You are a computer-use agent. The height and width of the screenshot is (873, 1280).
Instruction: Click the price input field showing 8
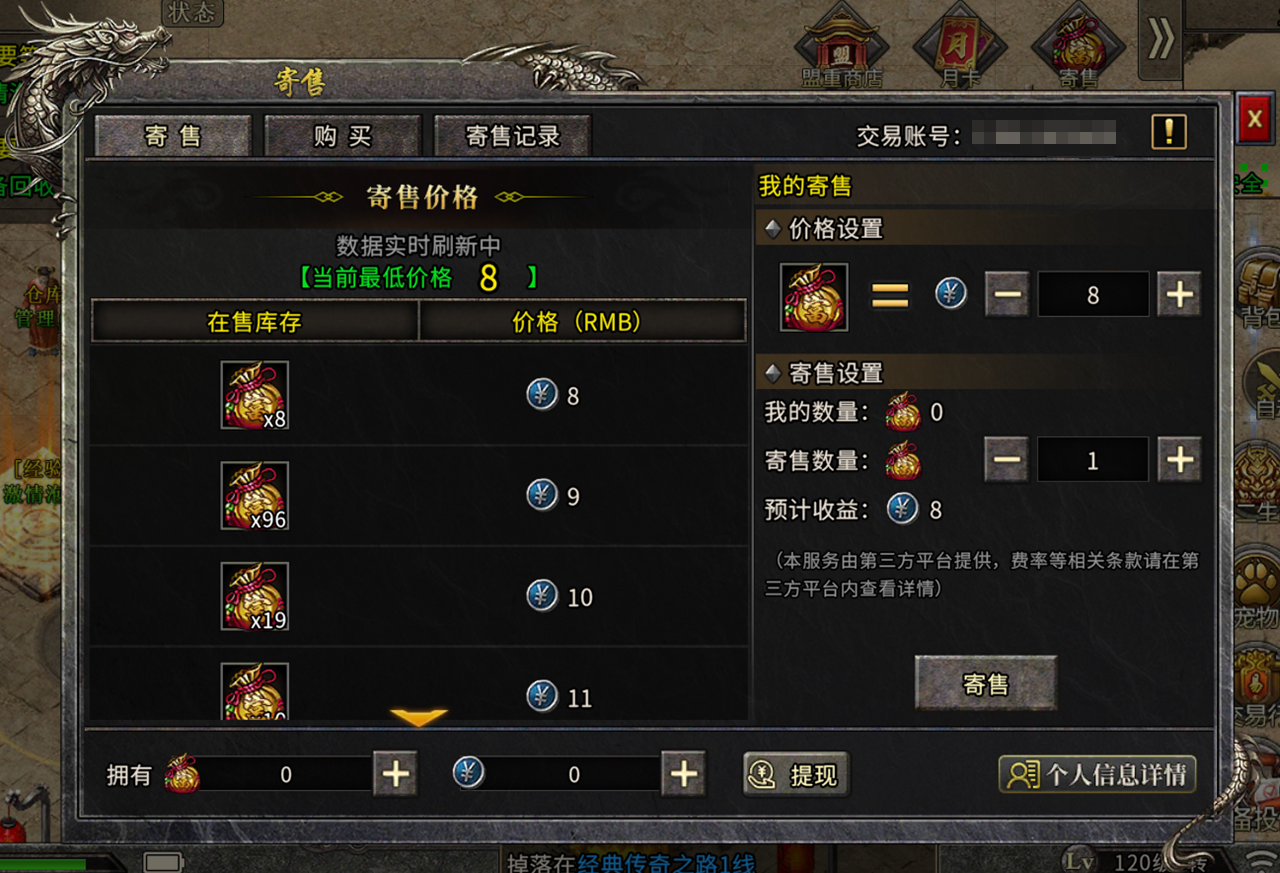(1093, 294)
